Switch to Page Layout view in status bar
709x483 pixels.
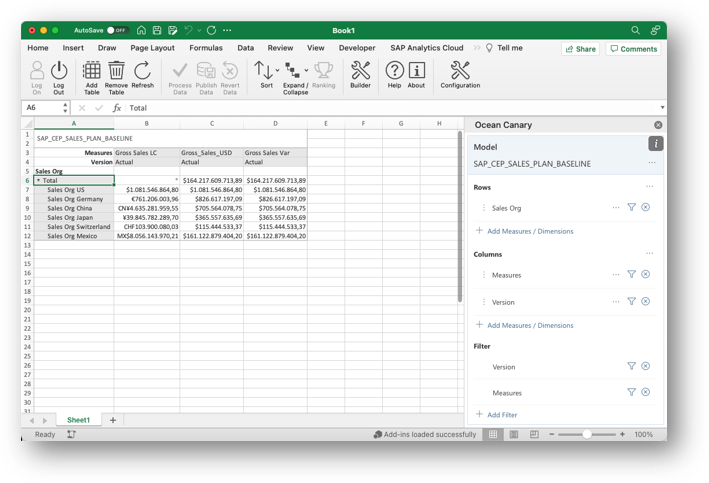pyautogui.click(x=514, y=434)
